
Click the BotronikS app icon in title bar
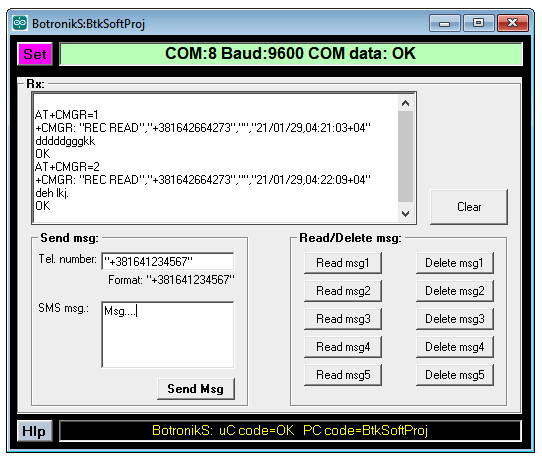click(x=20, y=23)
